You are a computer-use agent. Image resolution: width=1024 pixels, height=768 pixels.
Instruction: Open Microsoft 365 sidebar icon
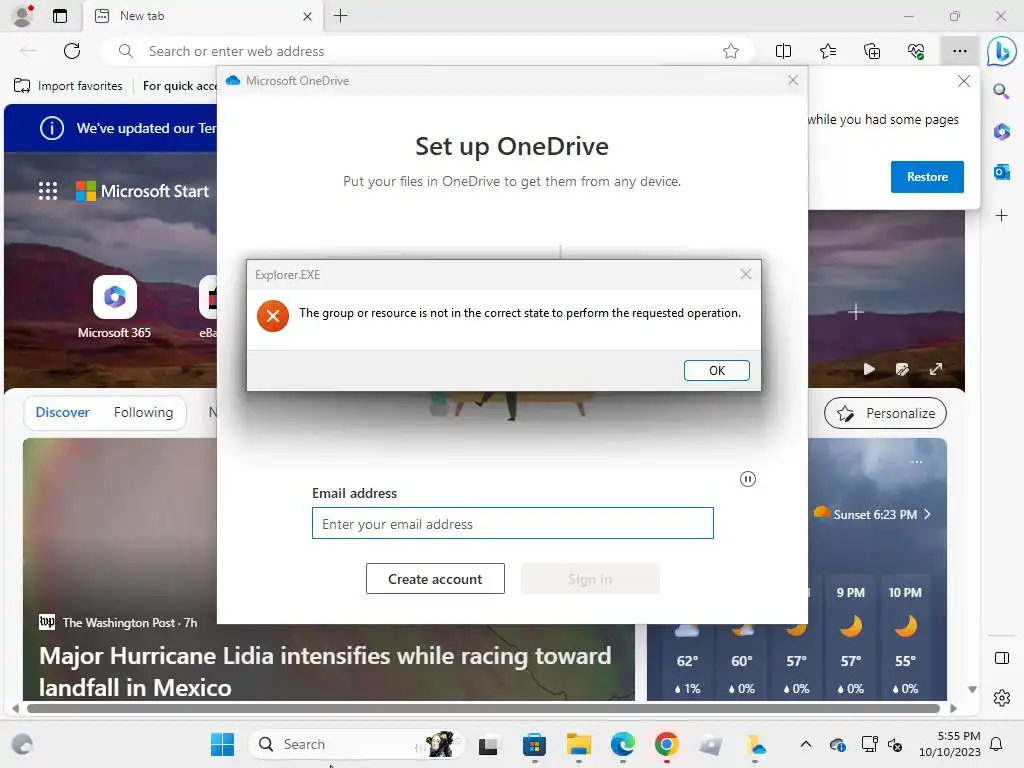pos(1001,131)
